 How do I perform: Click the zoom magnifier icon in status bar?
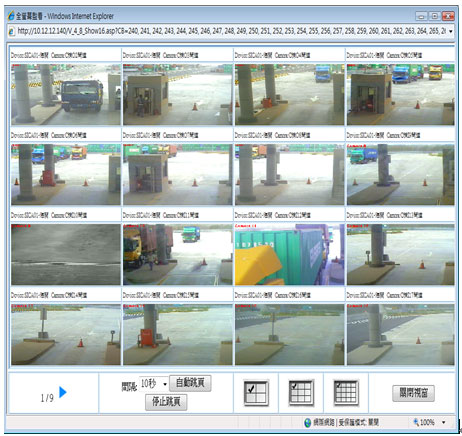416,422
